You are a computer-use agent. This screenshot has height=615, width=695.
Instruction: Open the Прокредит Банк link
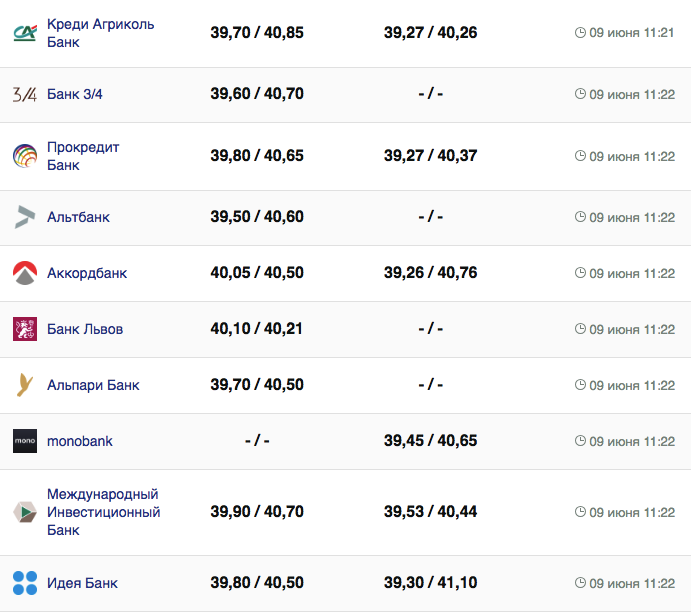83,156
